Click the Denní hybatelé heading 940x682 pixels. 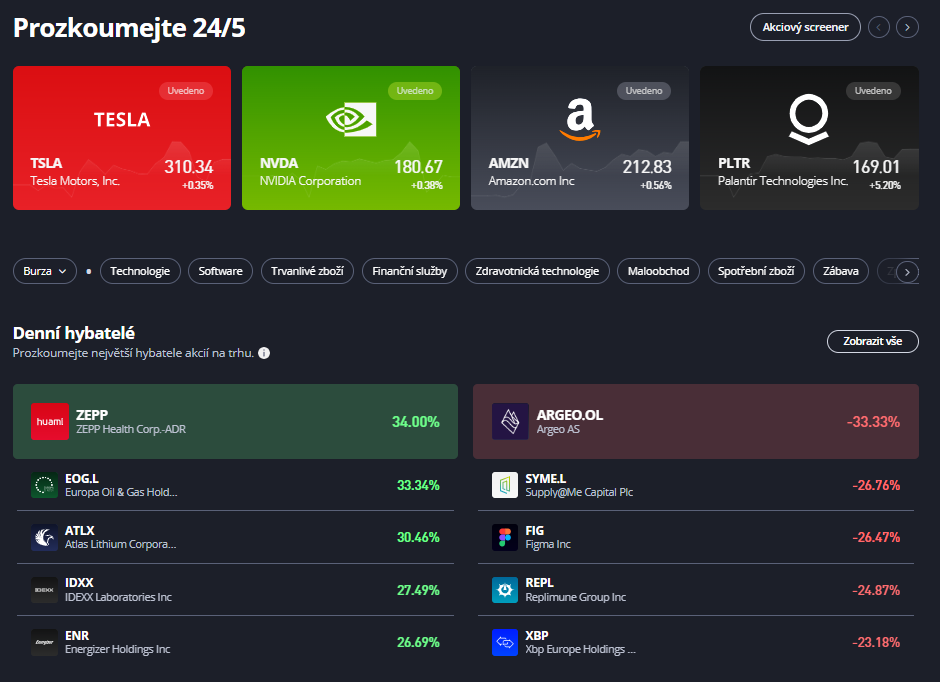[74, 333]
